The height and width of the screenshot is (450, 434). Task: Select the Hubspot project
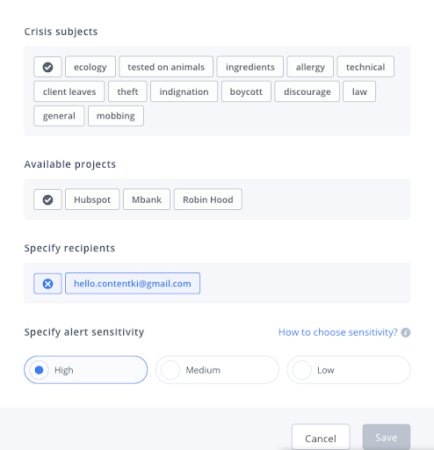click(92, 200)
